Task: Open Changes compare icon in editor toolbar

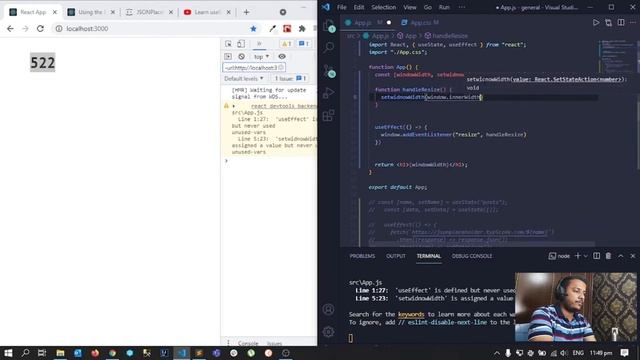Action: (x=608, y=22)
